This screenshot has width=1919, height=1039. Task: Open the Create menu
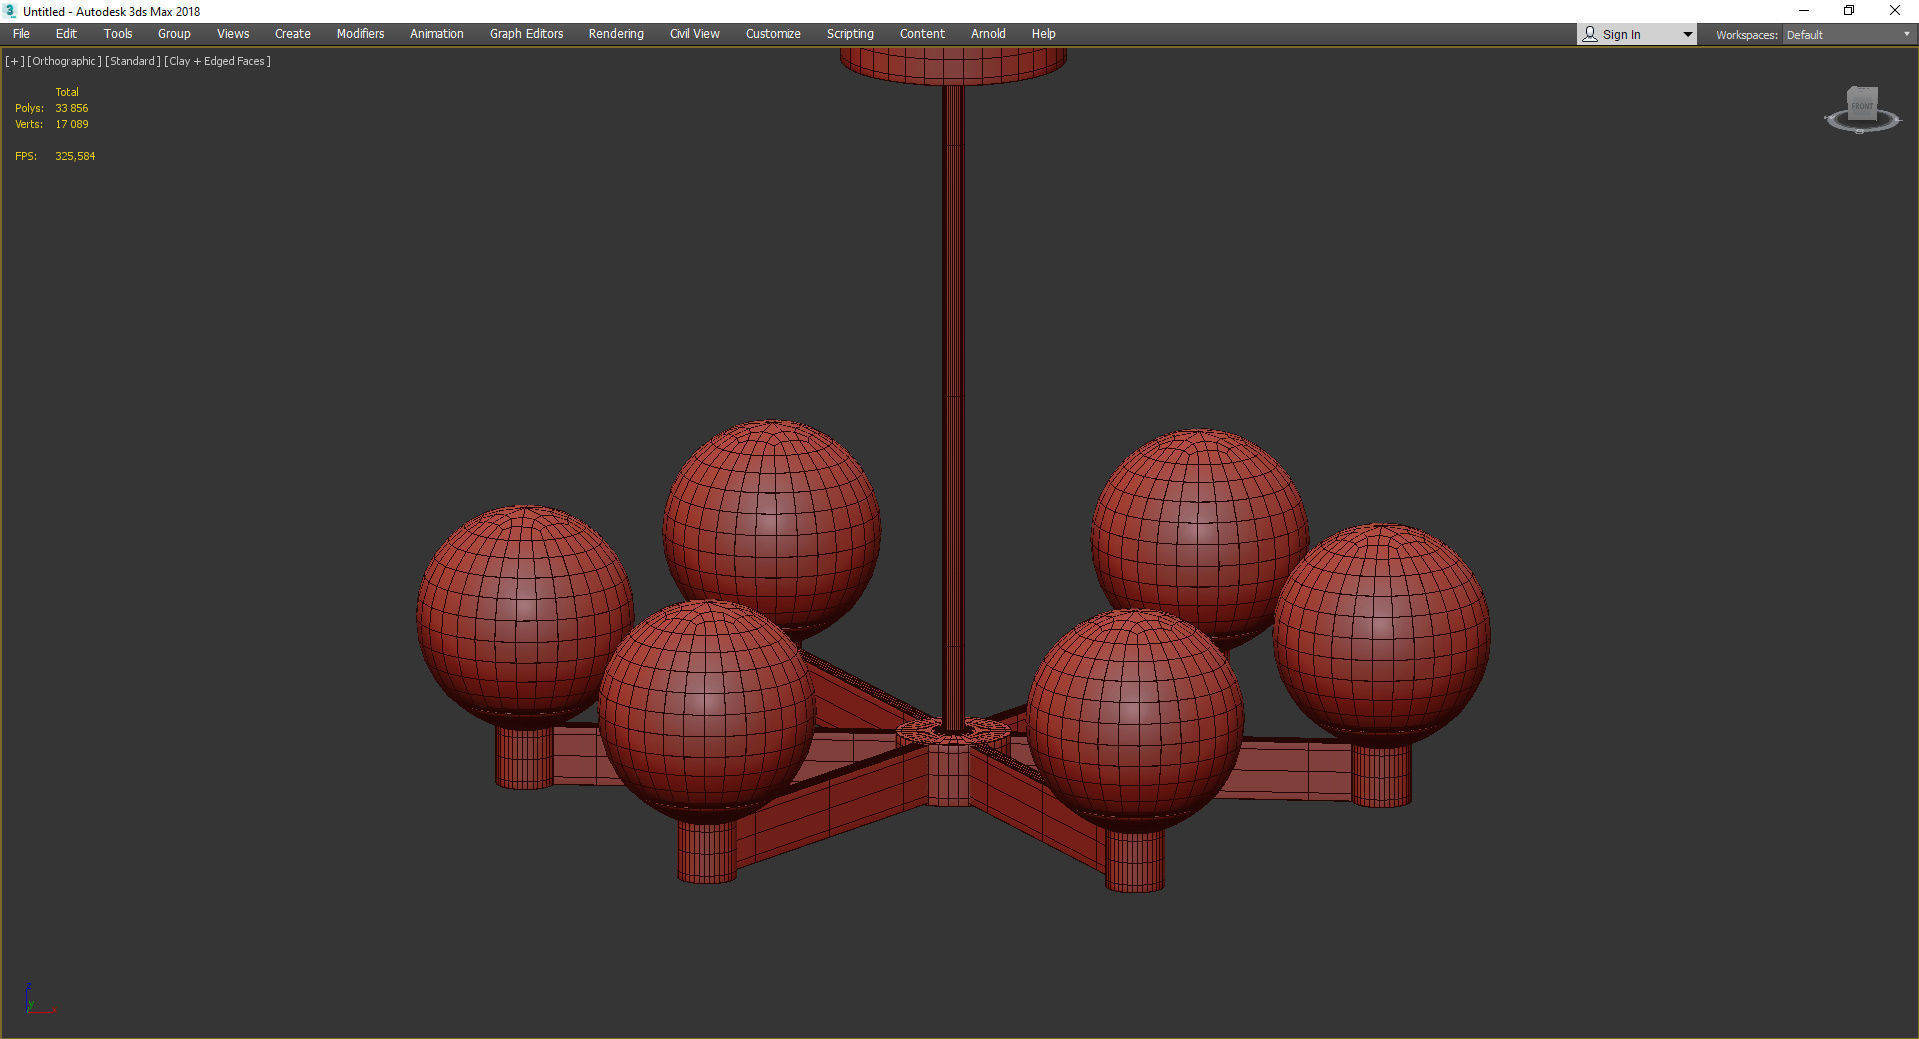pos(293,34)
